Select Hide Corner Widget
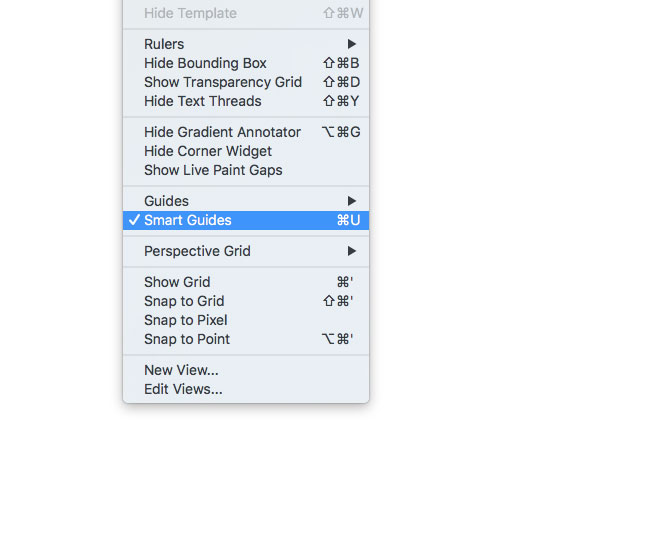The height and width of the screenshot is (545, 660). click(x=208, y=151)
